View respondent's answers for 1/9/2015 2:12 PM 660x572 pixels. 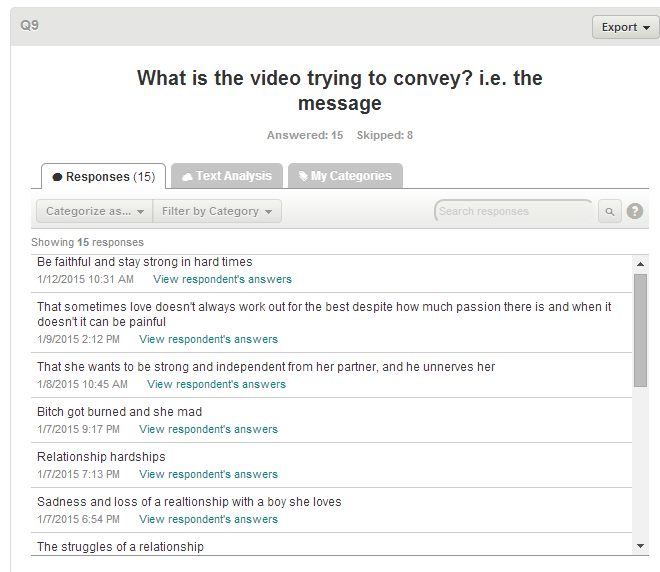pyautogui.click(x=208, y=339)
